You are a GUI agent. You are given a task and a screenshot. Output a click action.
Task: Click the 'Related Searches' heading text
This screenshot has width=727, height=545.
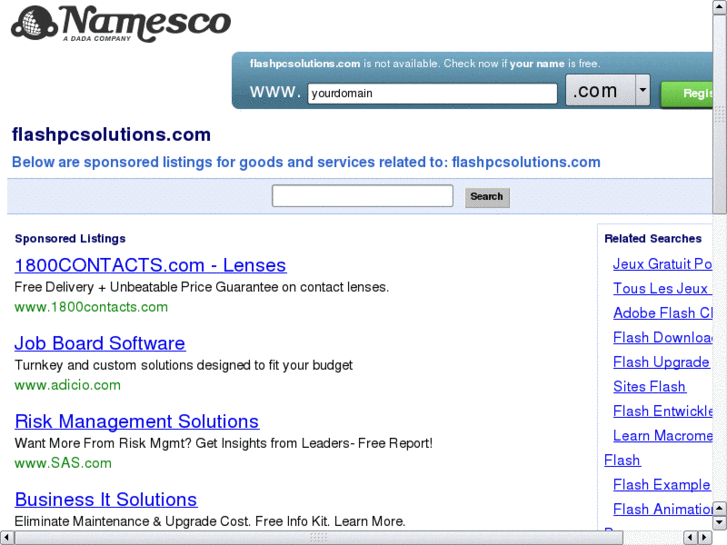[x=653, y=238]
